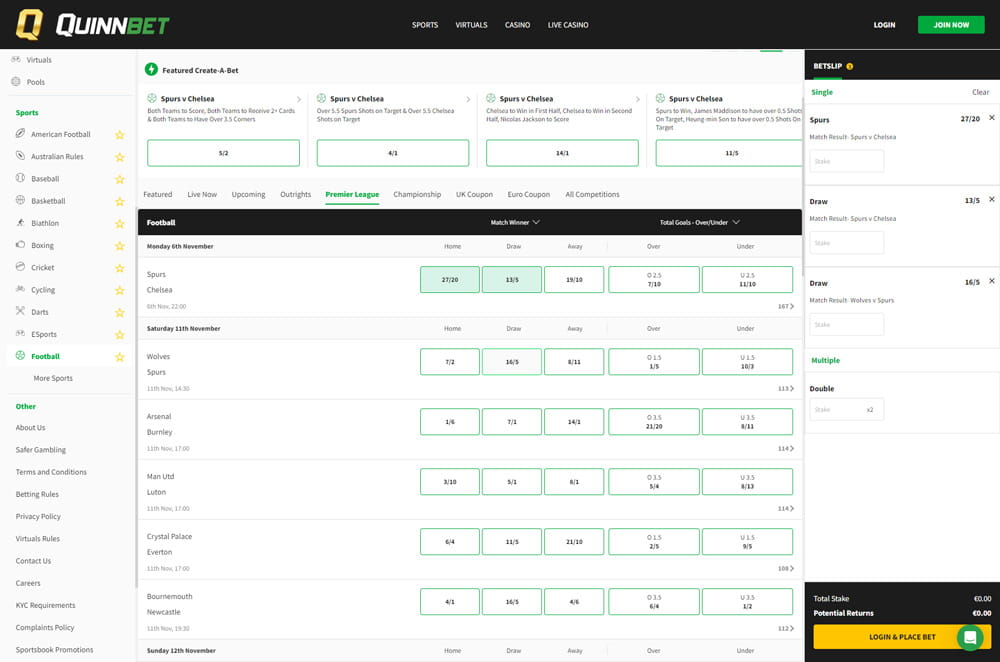Click the Pools icon in sidebar
This screenshot has width=1000, height=662.
16,82
